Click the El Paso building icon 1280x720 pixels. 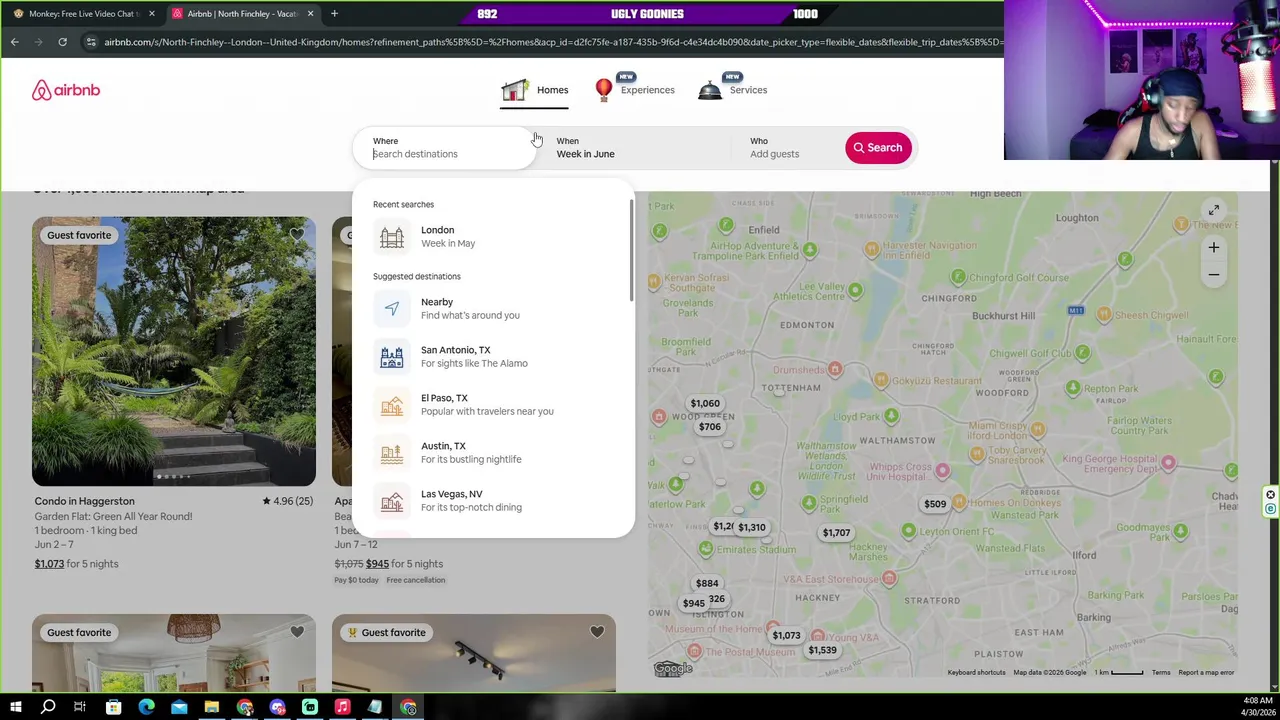coord(392,404)
